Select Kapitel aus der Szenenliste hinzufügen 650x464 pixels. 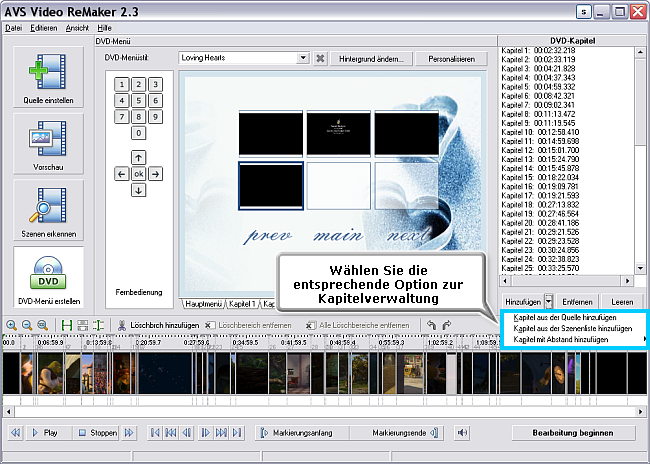click(572, 328)
